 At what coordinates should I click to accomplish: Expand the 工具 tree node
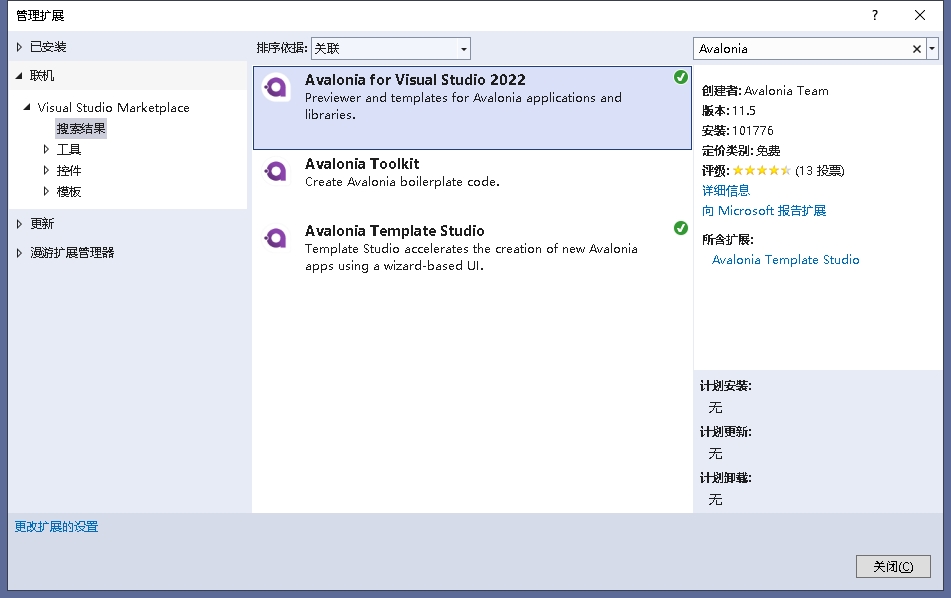pyautogui.click(x=46, y=149)
